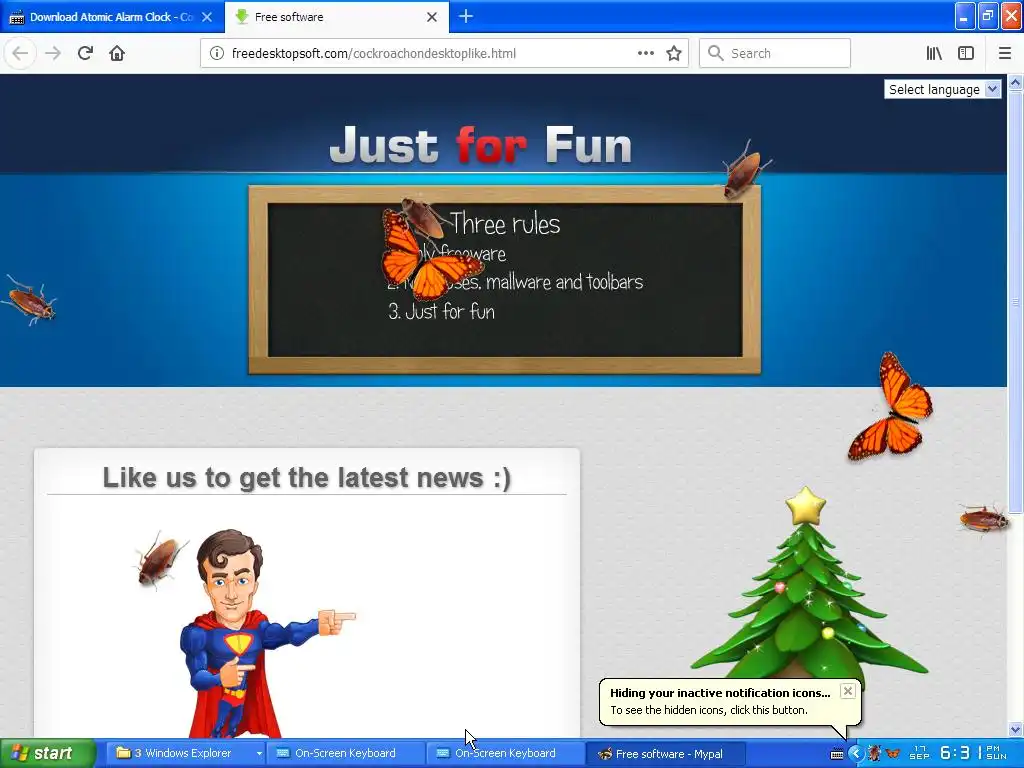This screenshot has height=768, width=1024.
Task: Go back to previous page
Action: pos(20,53)
